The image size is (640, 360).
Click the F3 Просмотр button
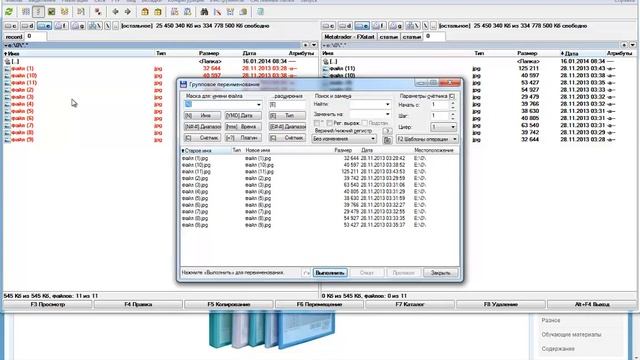48,304
